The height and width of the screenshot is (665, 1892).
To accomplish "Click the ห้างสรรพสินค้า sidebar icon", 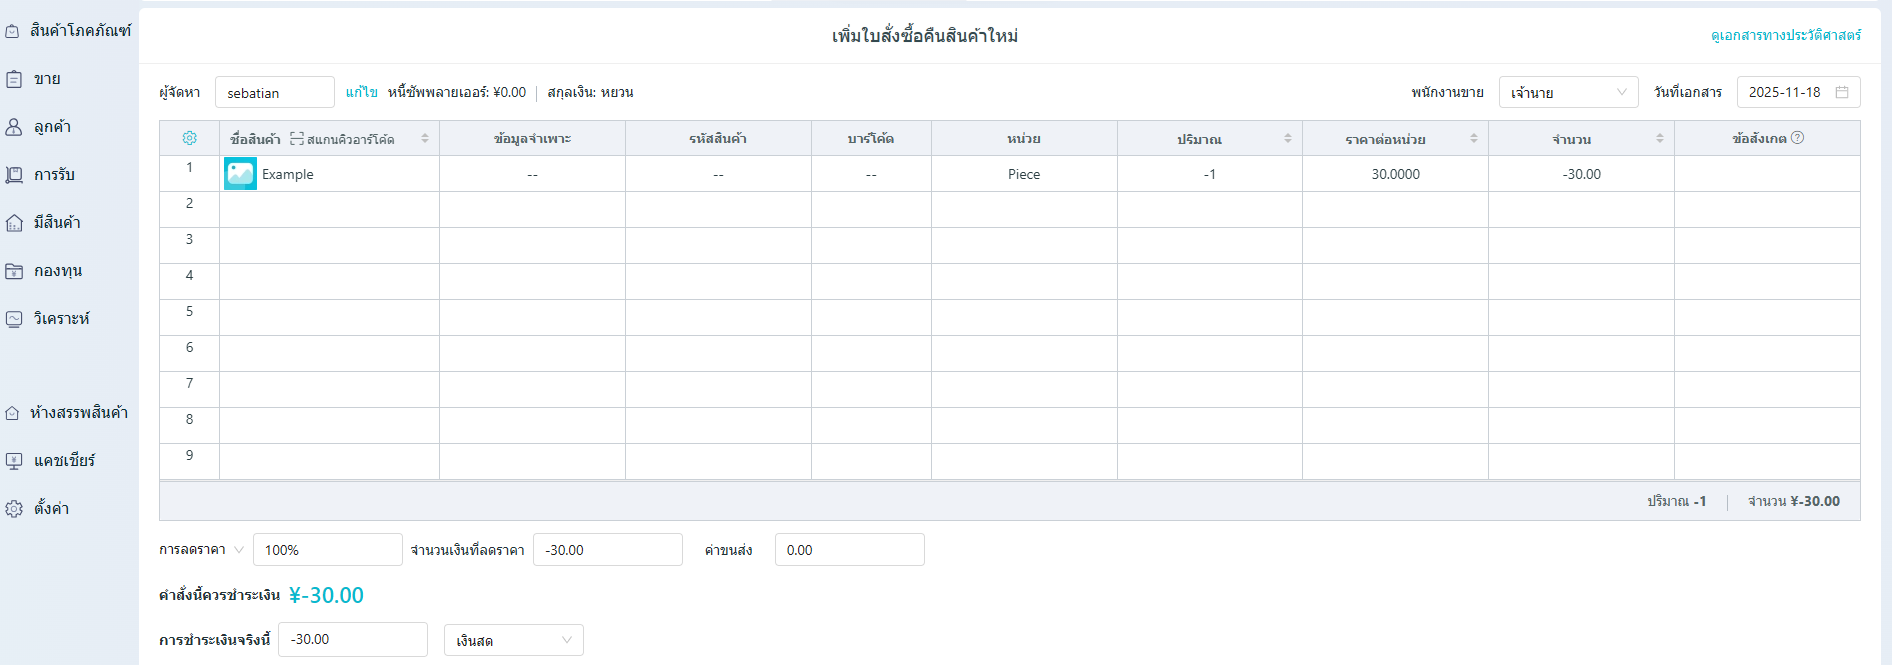I will pyautogui.click(x=13, y=413).
